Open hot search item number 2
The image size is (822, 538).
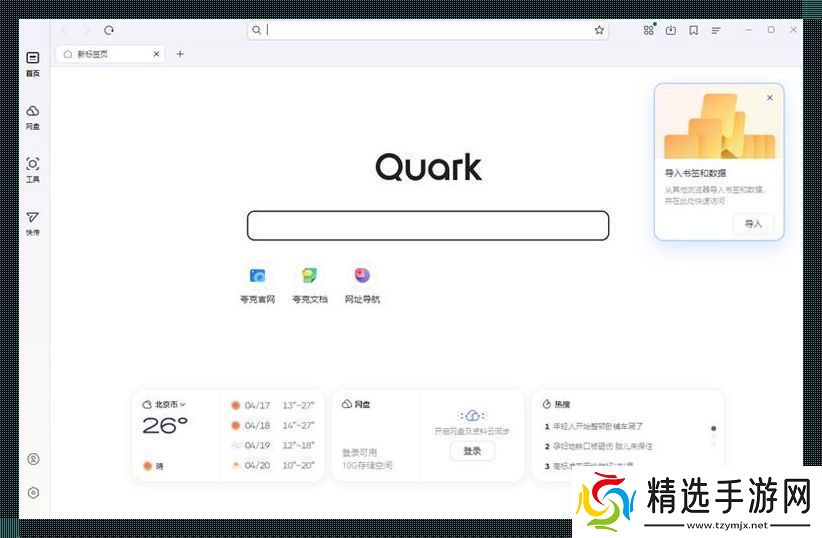pos(598,446)
